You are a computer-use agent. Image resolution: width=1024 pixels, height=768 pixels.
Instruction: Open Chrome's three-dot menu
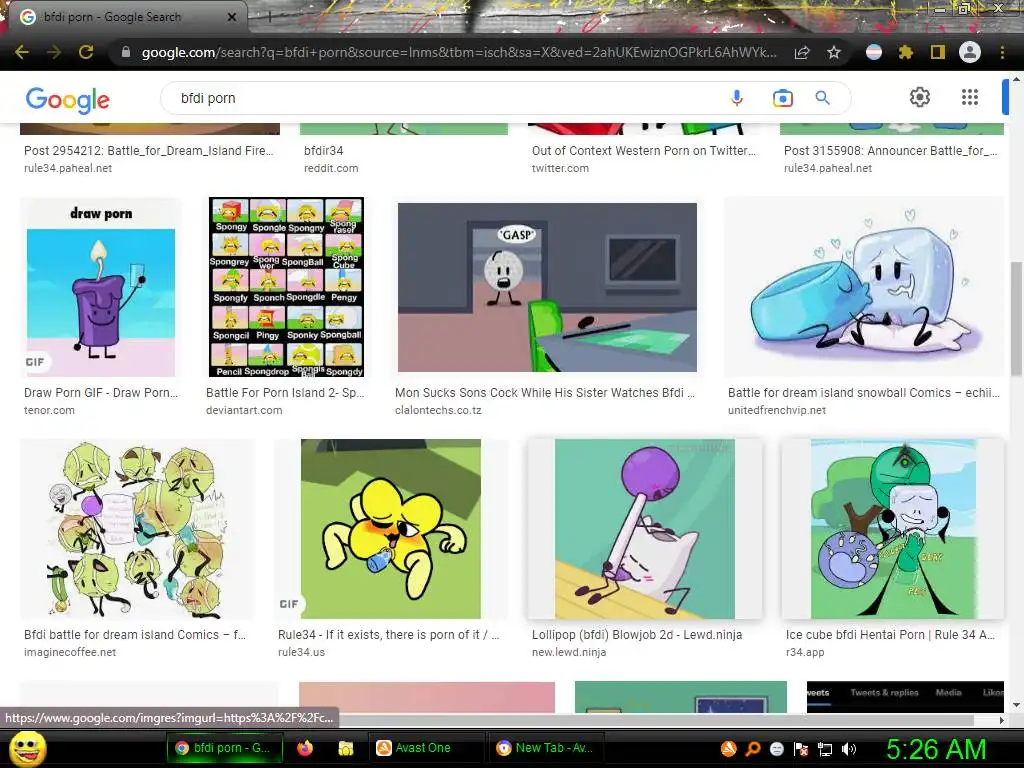[1002, 52]
